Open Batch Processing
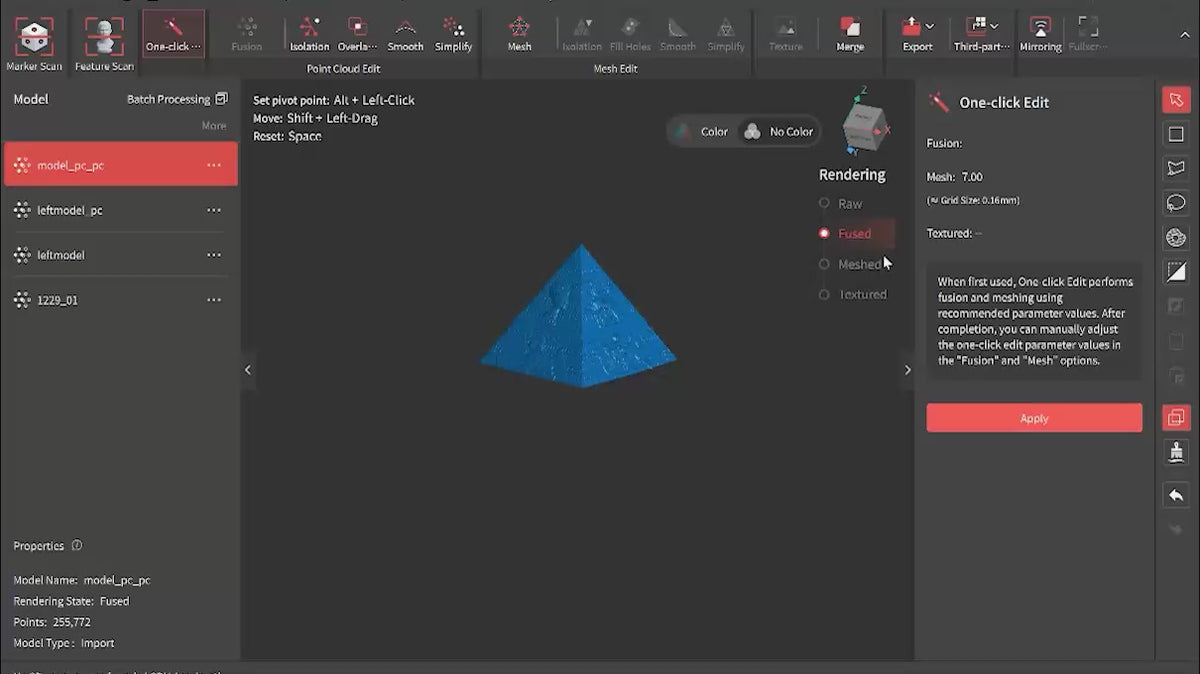This screenshot has height=674, width=1200. (177, 99)
